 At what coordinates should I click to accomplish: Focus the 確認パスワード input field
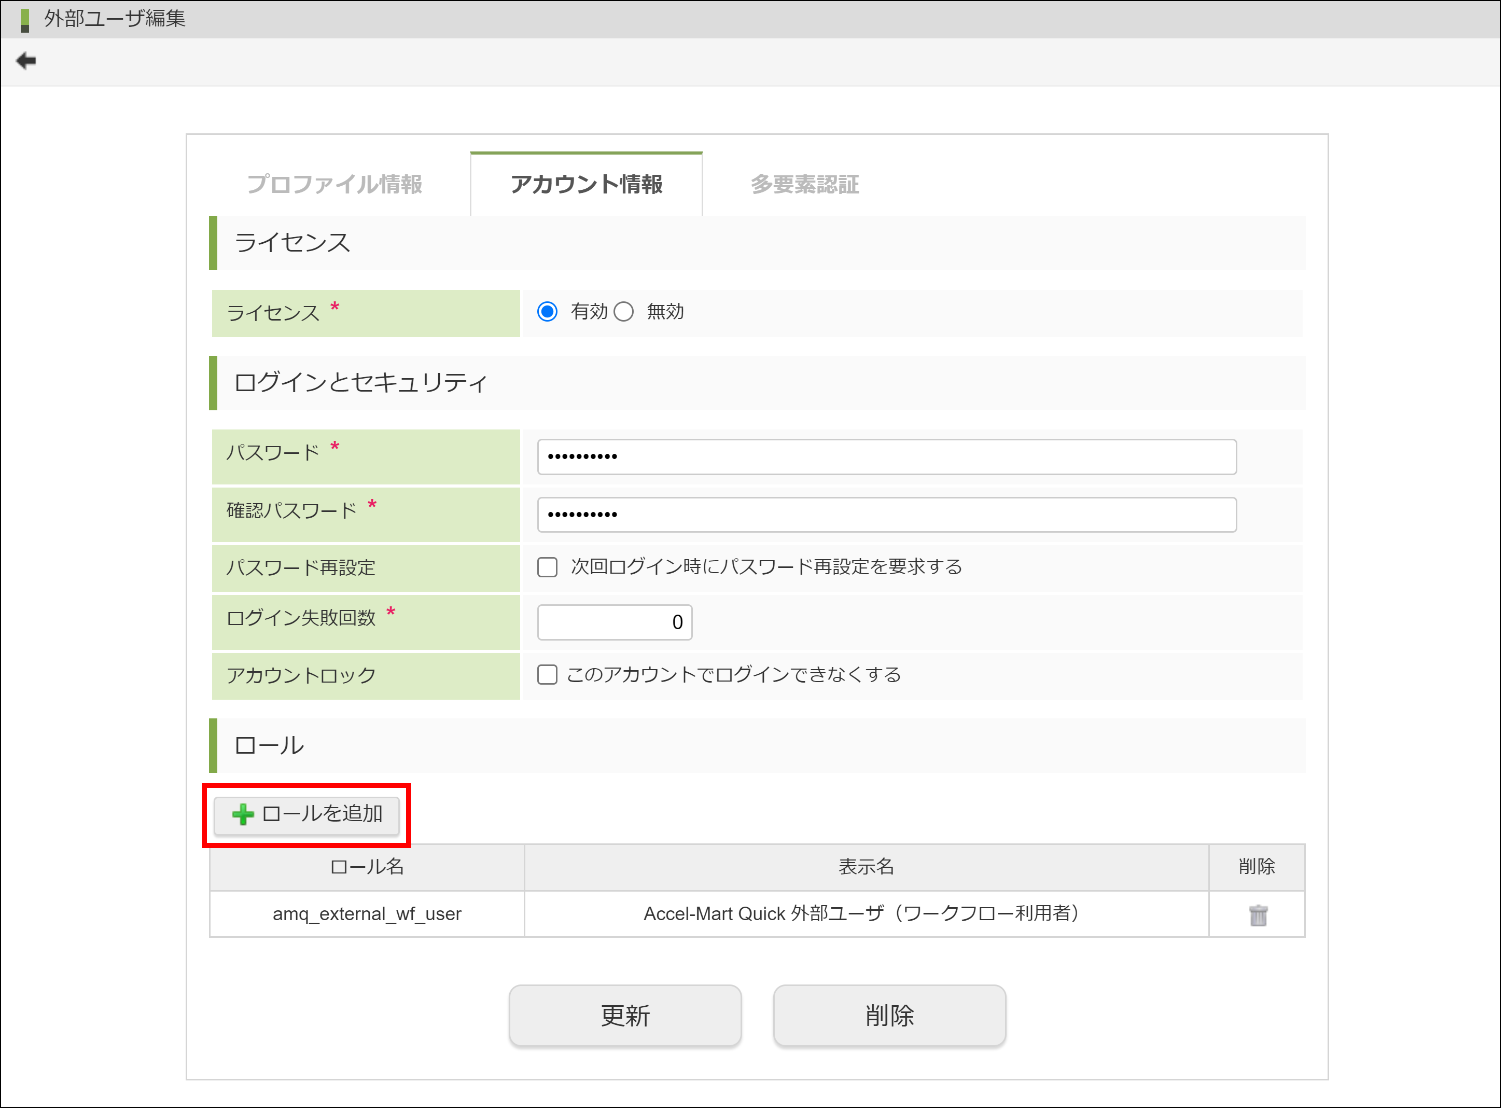(x=887, y=515)
